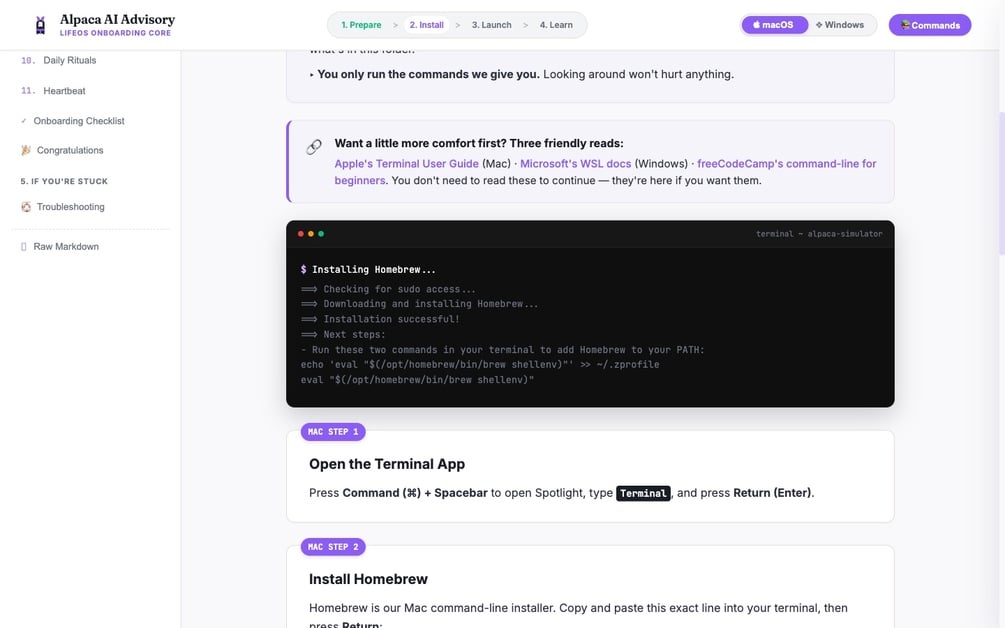Screen dimensions: 1005x628
Task: Open the Commands button
Action: 929,25
